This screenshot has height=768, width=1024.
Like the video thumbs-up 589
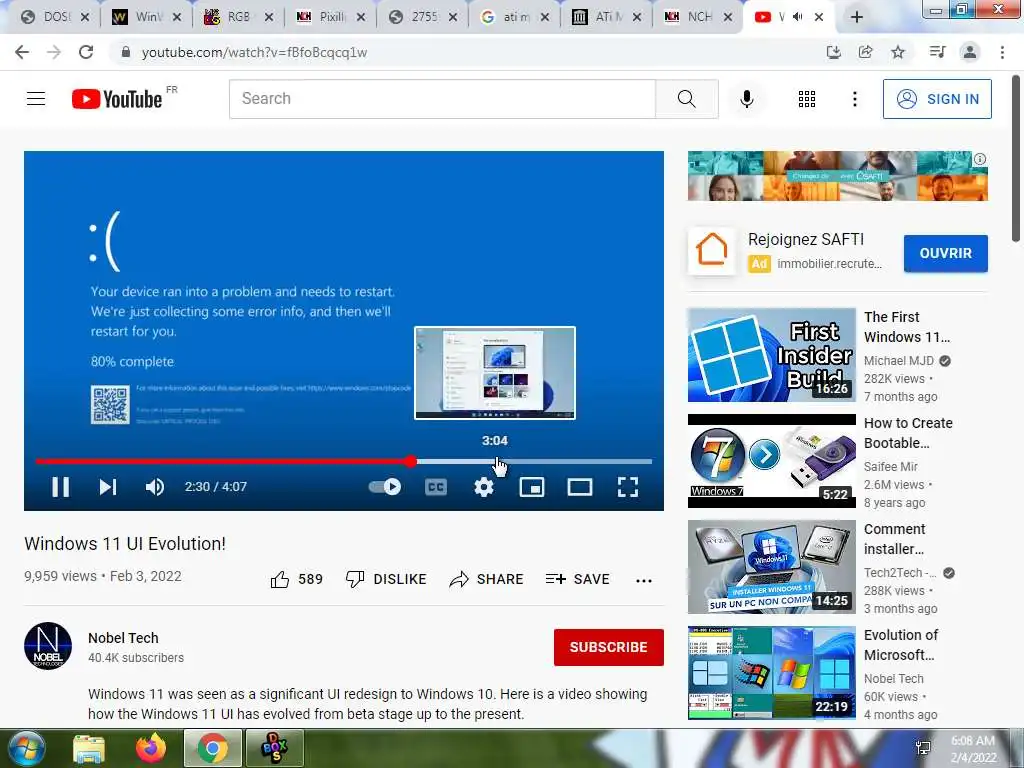click(296, 579)
